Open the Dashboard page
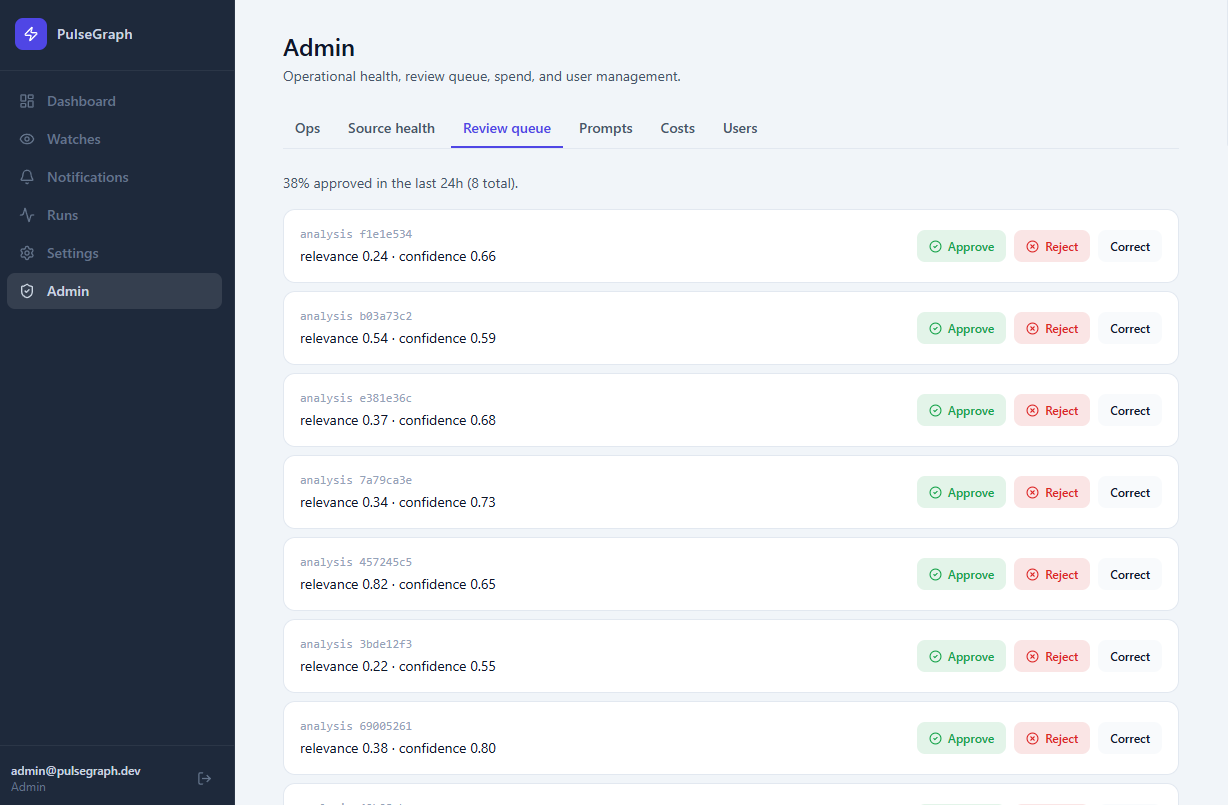The image size is (1228, 805). pos(114,101)
